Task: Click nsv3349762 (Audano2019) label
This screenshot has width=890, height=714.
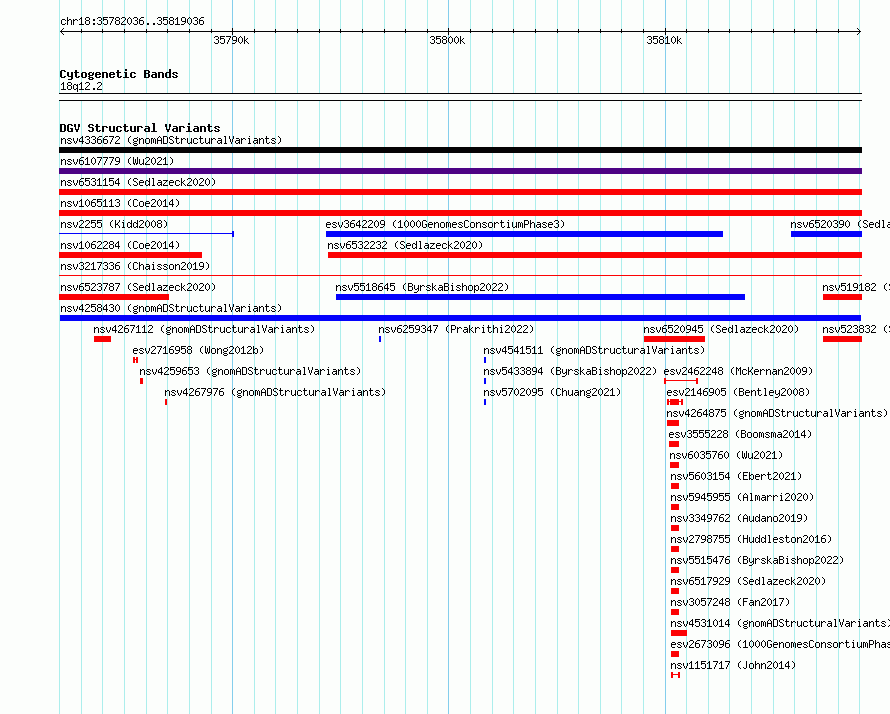Action: 739,518
